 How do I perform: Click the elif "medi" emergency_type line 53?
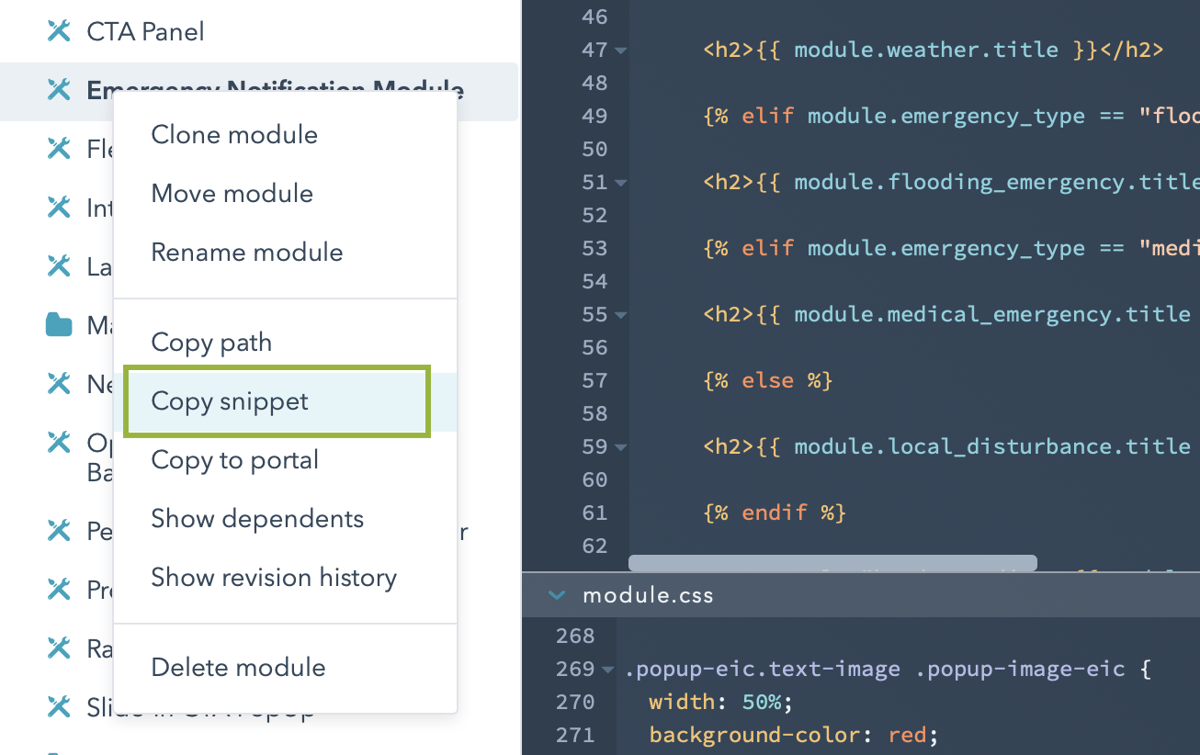951,248
